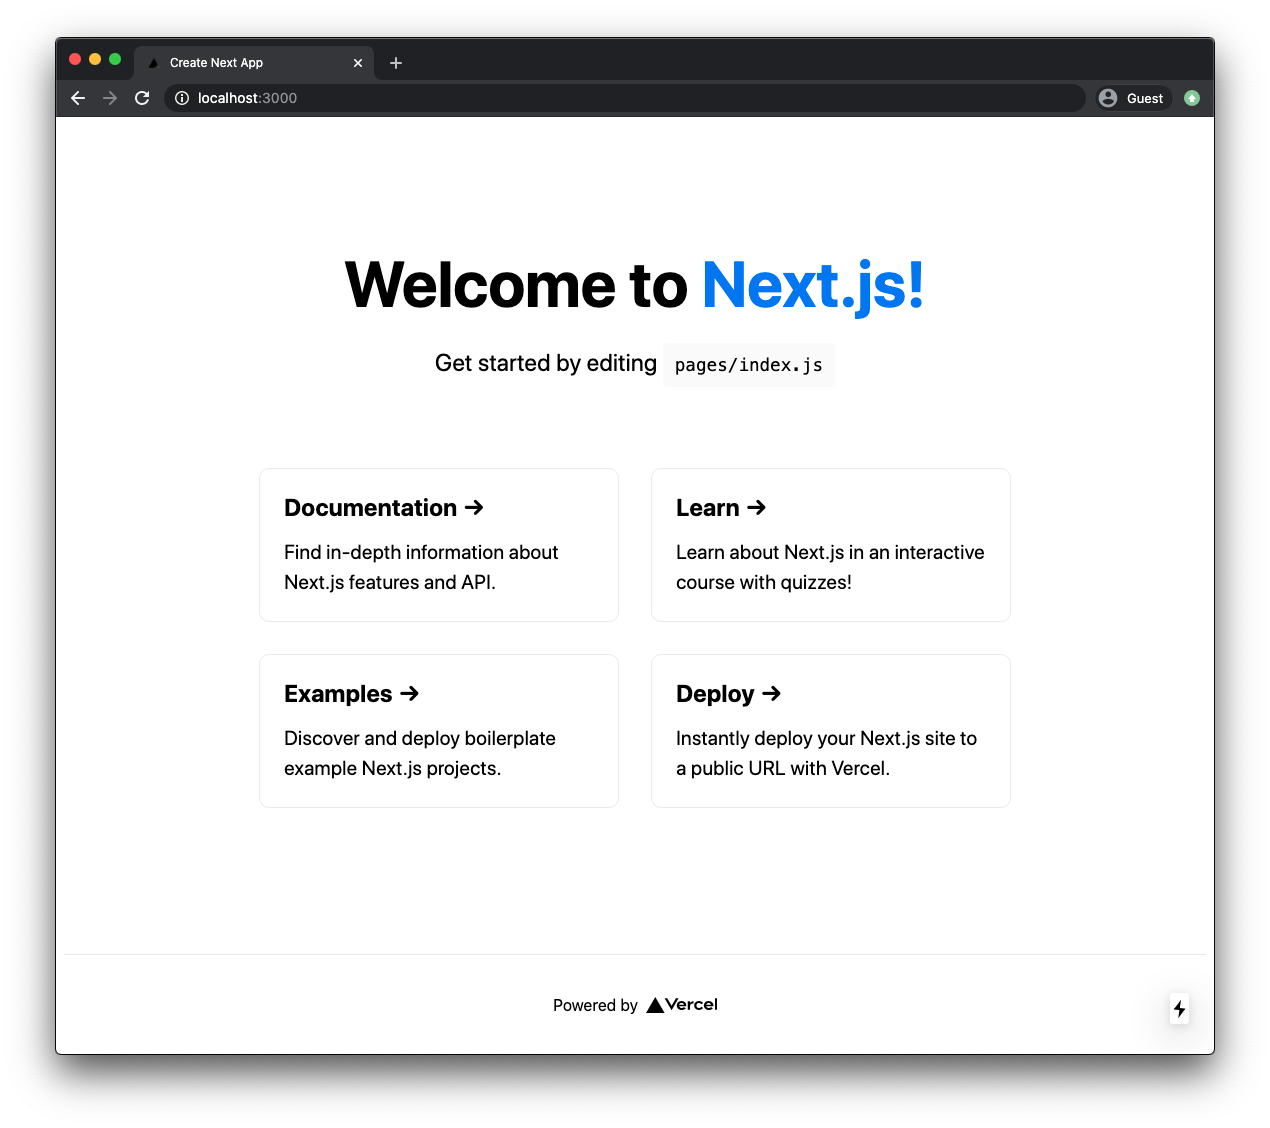The width and height of the screenshot is (1270, 1128).
Task: Reload the localhost page
Action: 142,98
